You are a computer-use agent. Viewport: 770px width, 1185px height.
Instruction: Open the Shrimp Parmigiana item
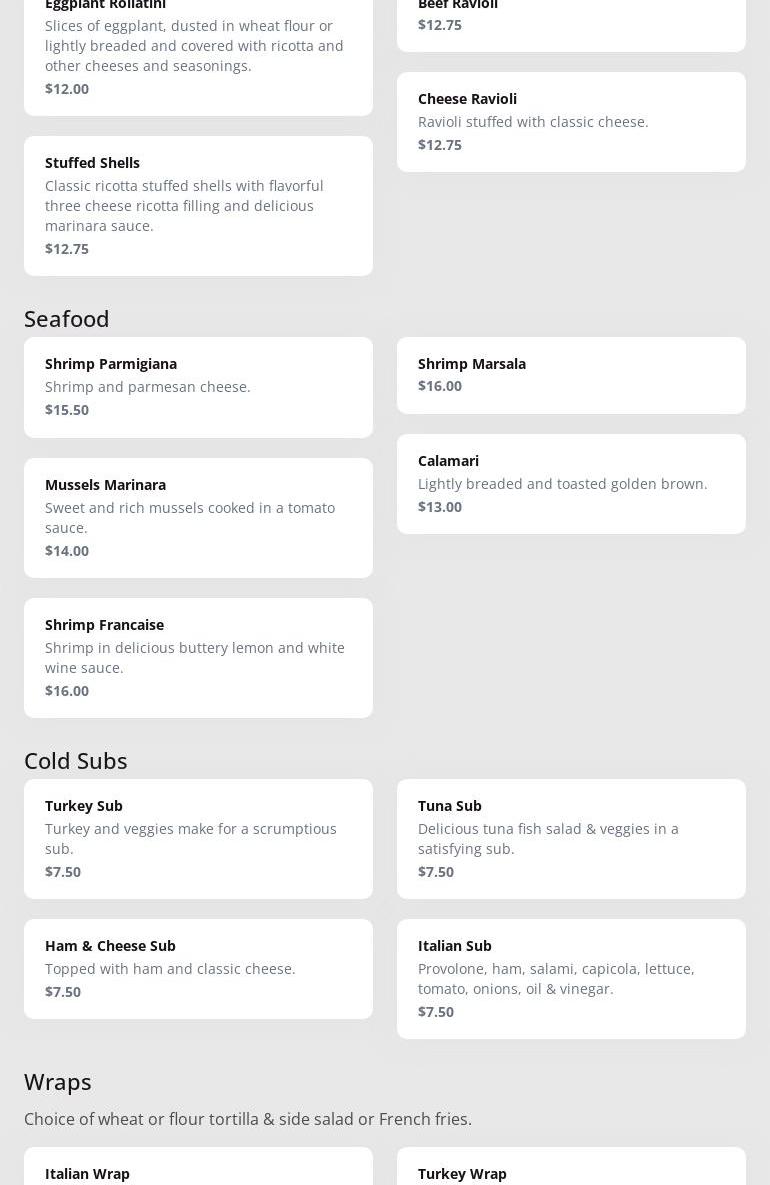[x=198, y=386]
